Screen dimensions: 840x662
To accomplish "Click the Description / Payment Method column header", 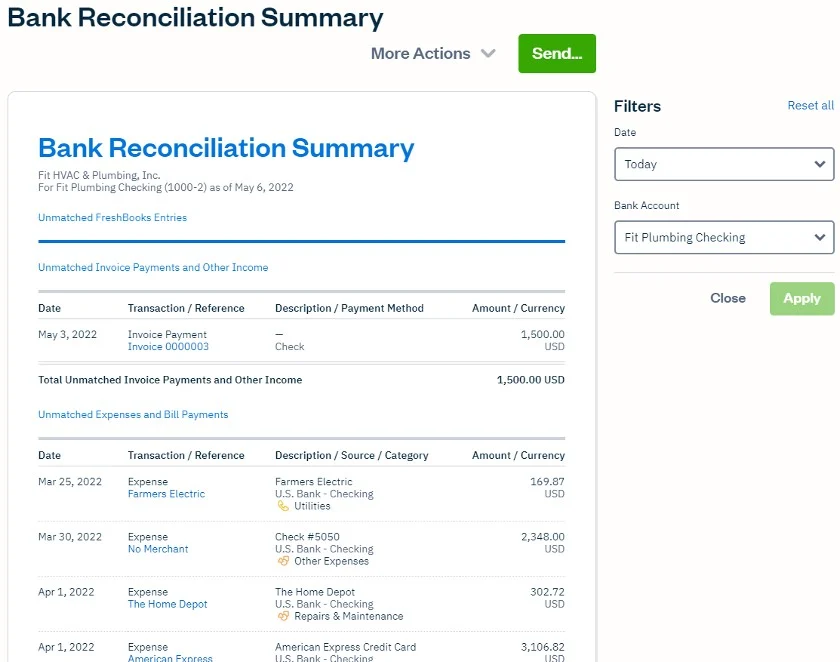I will [x=349, y=308].
